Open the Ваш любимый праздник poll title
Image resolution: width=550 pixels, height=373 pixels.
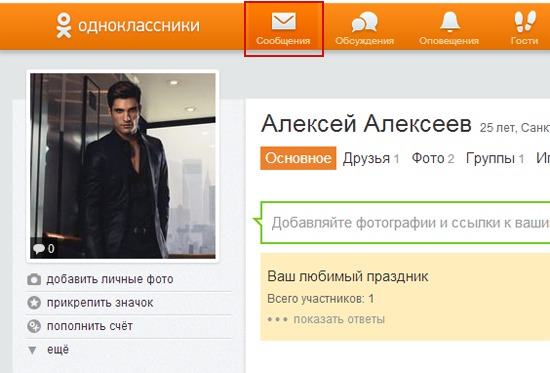point(348,277)
